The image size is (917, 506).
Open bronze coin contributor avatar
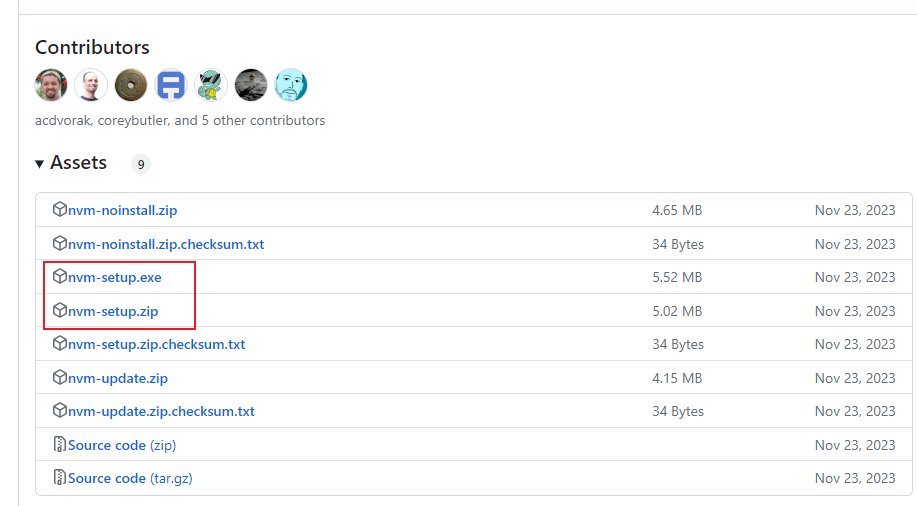tap(131, 85)
